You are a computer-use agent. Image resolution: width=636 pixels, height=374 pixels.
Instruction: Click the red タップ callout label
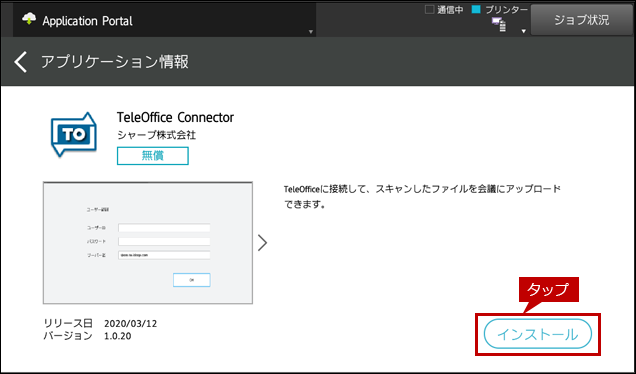(548, 289)
